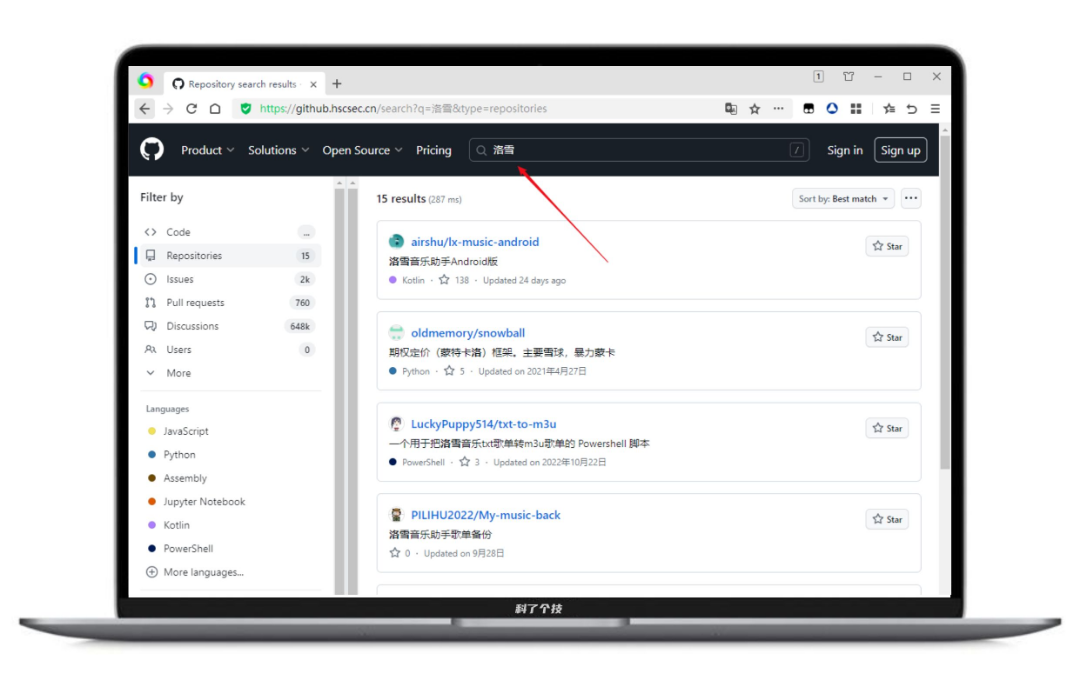Viewport: 1080px width, 693px height.
Task: Click the Sign in link
Action: coord(844,150)
